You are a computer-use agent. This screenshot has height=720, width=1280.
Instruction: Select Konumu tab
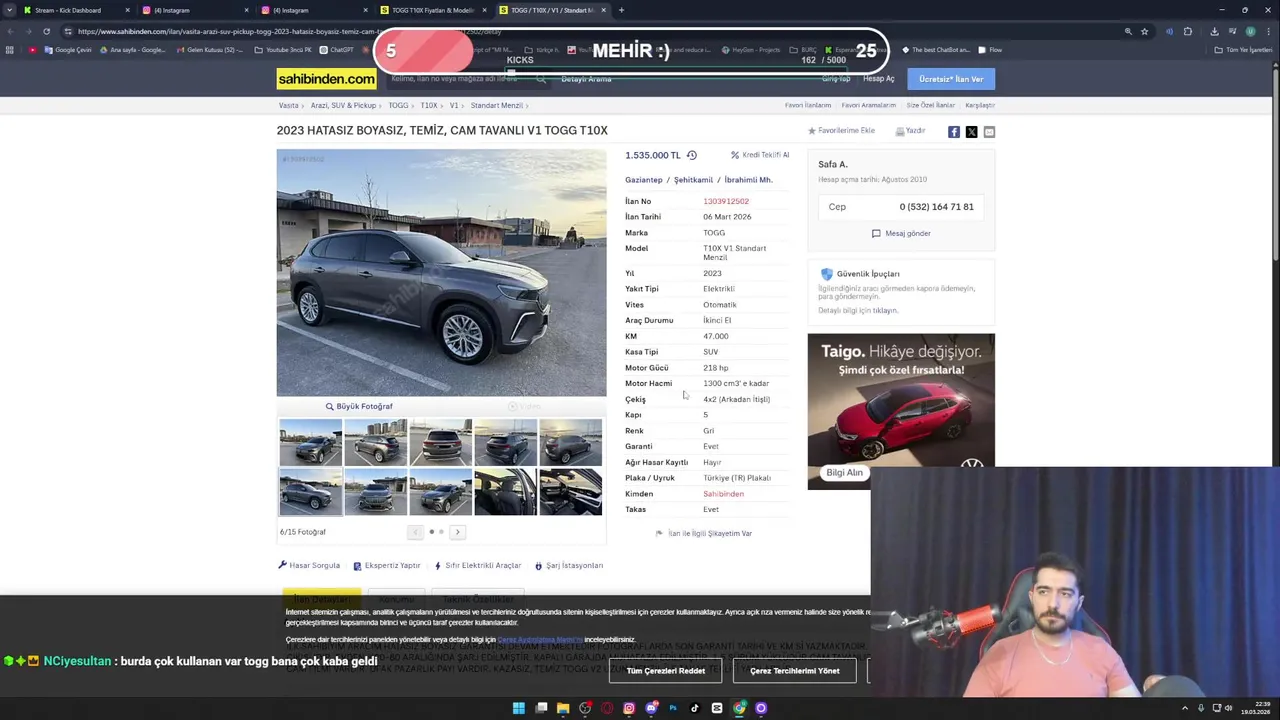point(397,598)
